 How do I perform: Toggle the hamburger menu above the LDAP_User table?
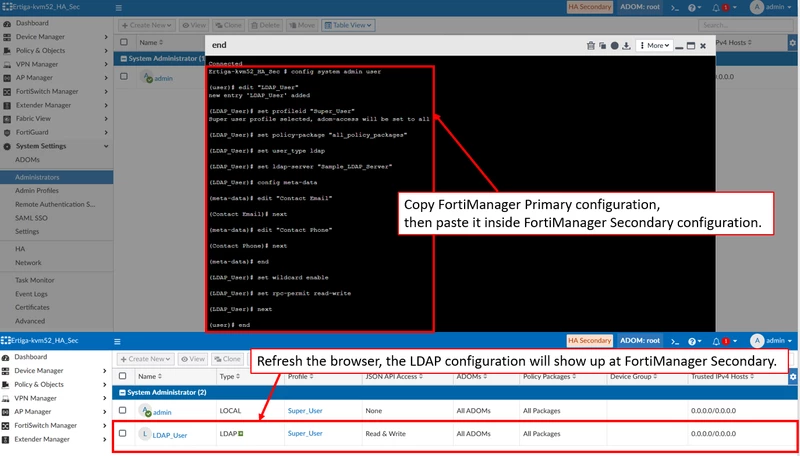point(117,341)
